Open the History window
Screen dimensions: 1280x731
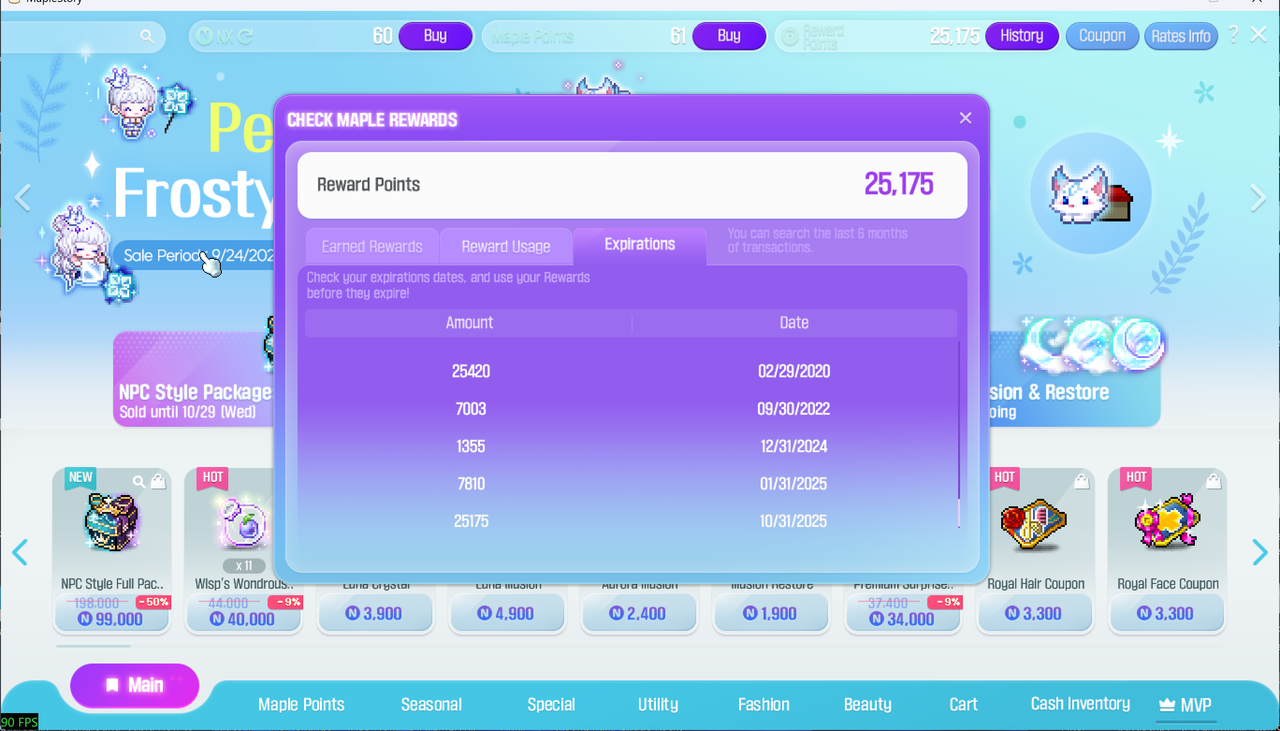pyautogui.click(x=1021, y=36)
